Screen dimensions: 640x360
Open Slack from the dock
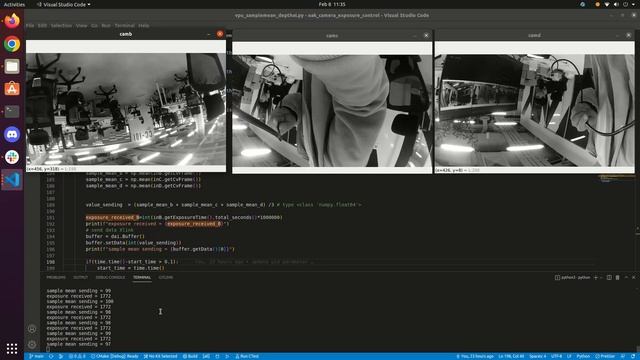point(12,157)
